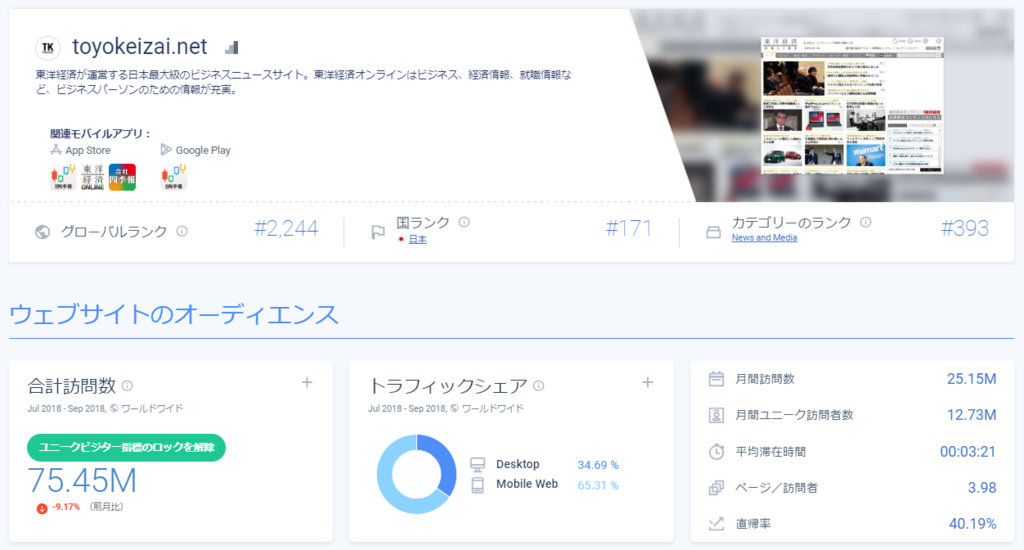
Task: Open the 東洋経済 ONLINE app icon
Action: (92, 177)
